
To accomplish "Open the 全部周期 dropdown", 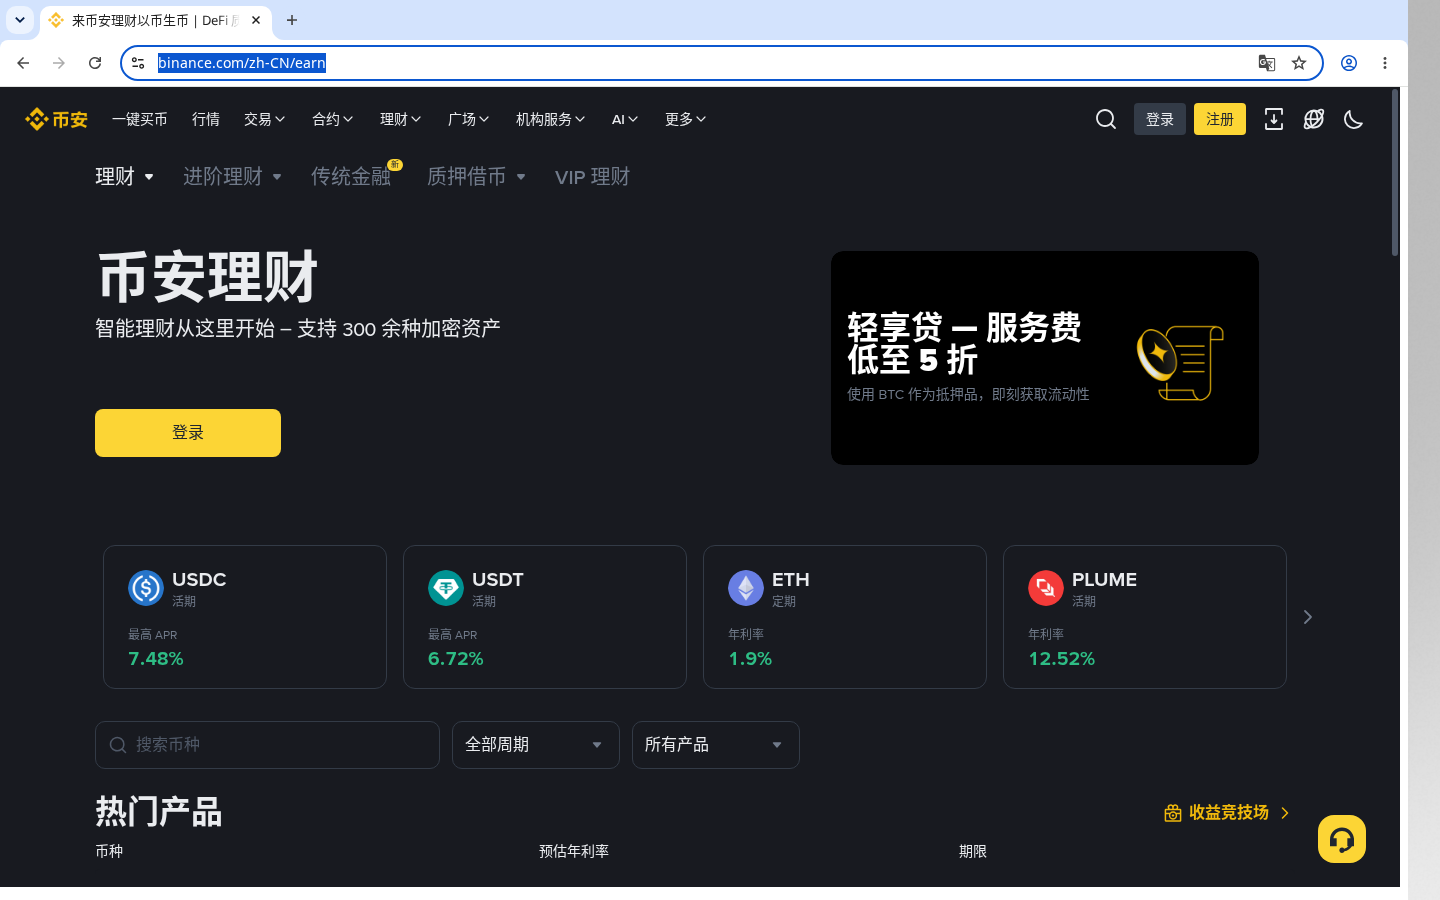I will (x=536, y=745).
